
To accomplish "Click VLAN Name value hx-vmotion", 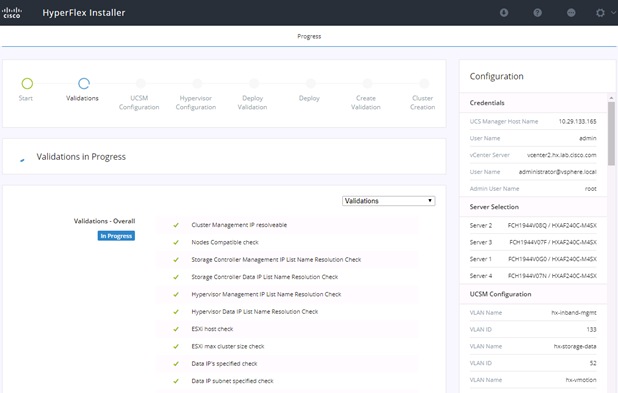I will pos(581,380).
